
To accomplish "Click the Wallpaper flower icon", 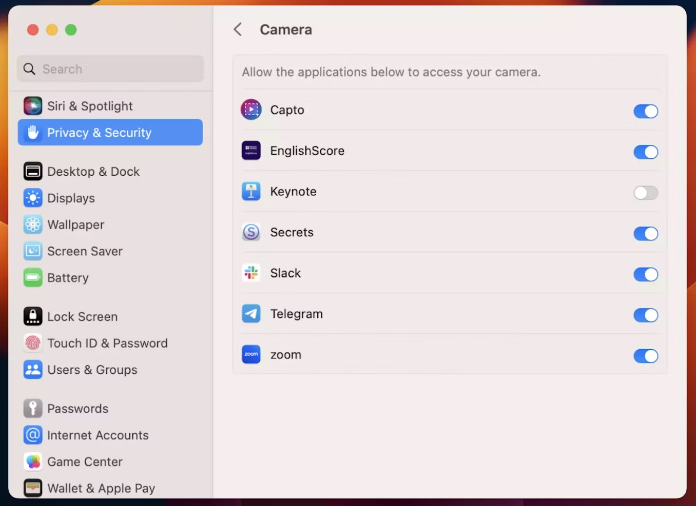I will click(x=33, y=225).
